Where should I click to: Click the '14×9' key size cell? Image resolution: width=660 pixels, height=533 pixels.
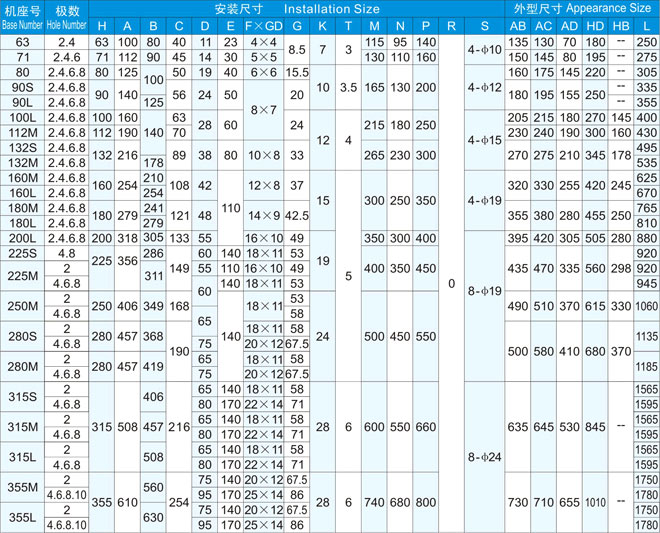[263, 216]
